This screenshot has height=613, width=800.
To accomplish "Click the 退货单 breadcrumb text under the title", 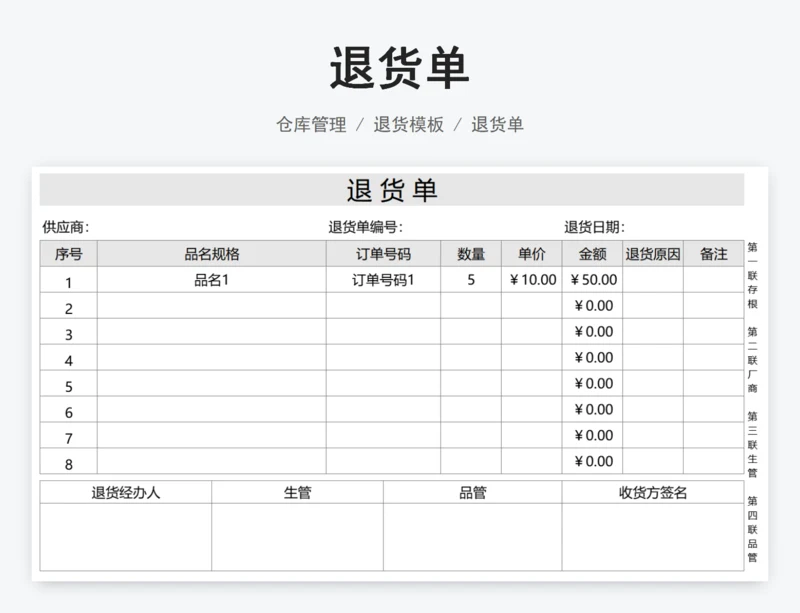I will (497, 125).
